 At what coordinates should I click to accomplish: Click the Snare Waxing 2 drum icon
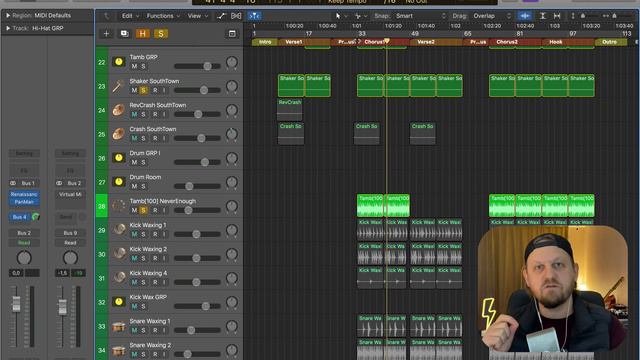point(119,350)
